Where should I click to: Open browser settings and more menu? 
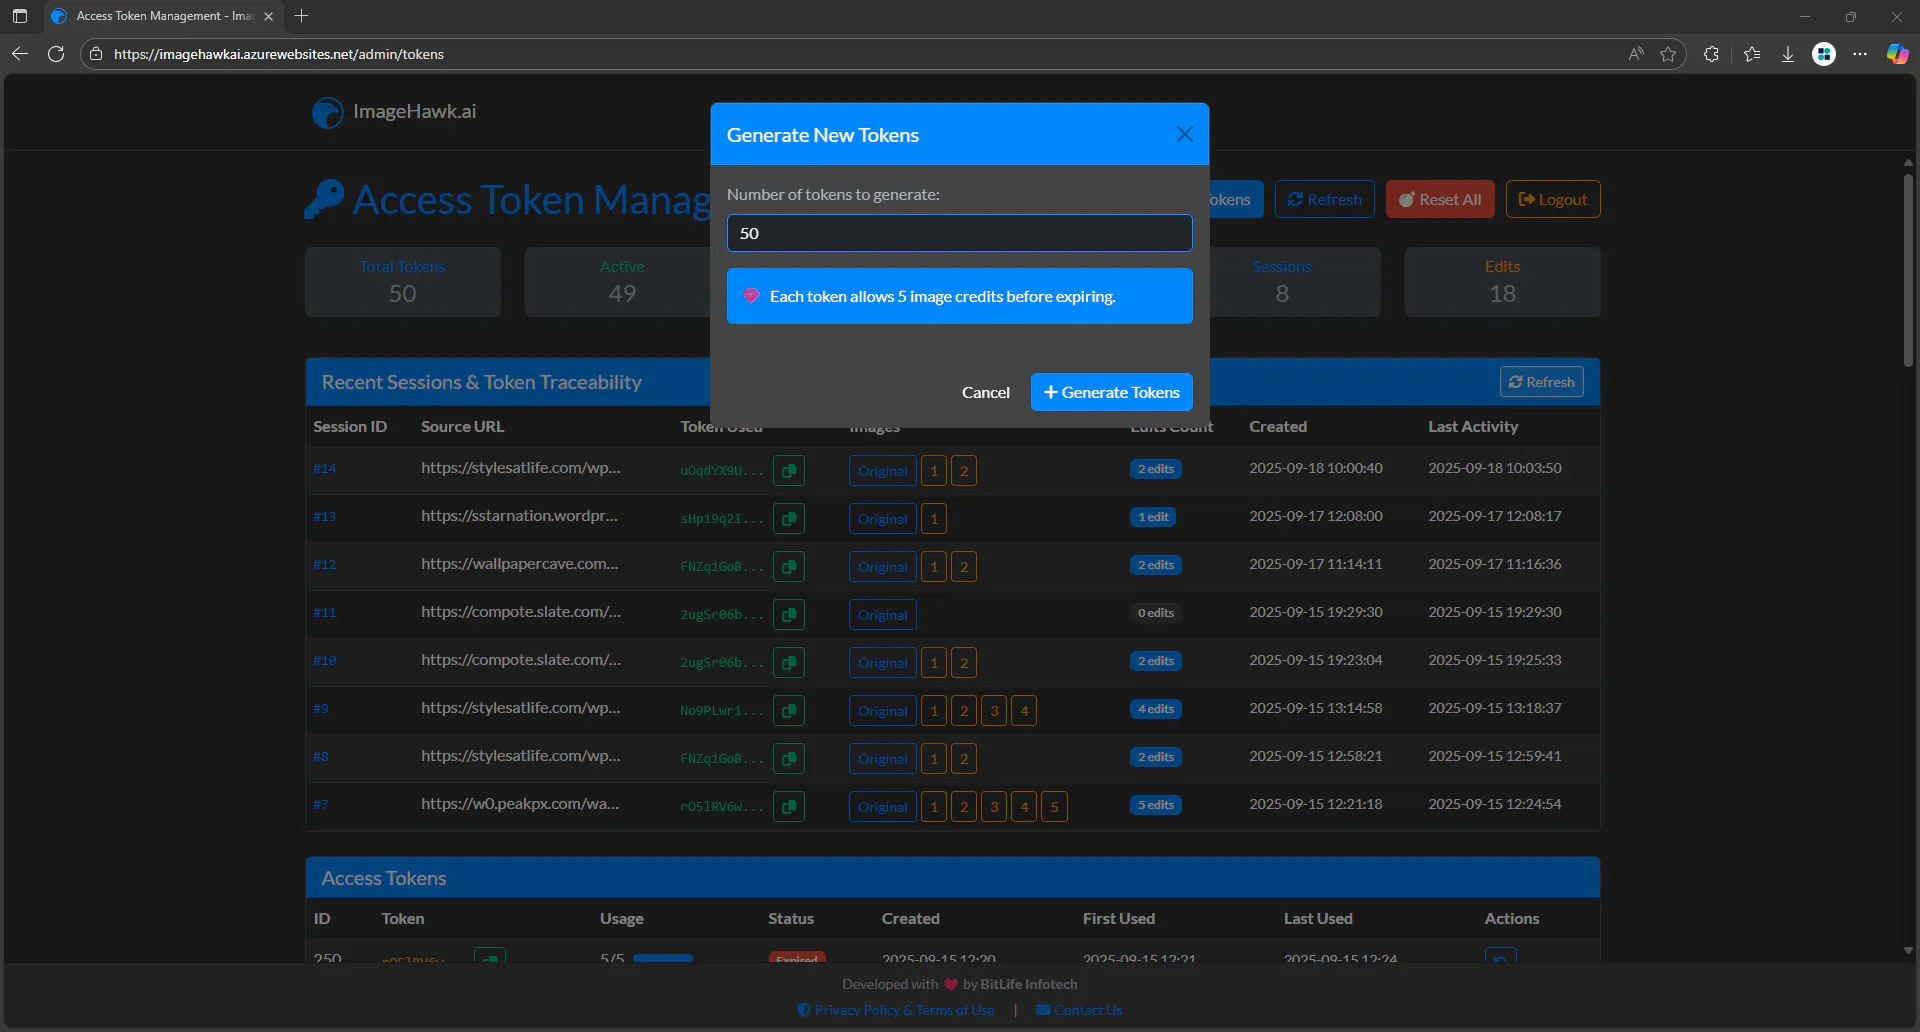1860,54
